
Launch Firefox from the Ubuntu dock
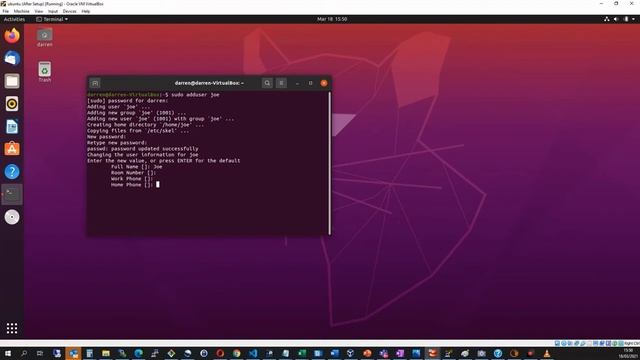12,36
